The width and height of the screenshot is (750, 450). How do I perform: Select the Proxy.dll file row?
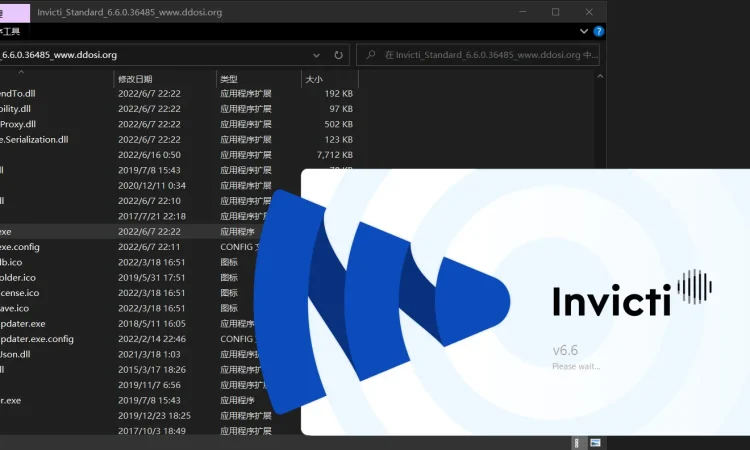pyautogui.click(x=179, y=124)
